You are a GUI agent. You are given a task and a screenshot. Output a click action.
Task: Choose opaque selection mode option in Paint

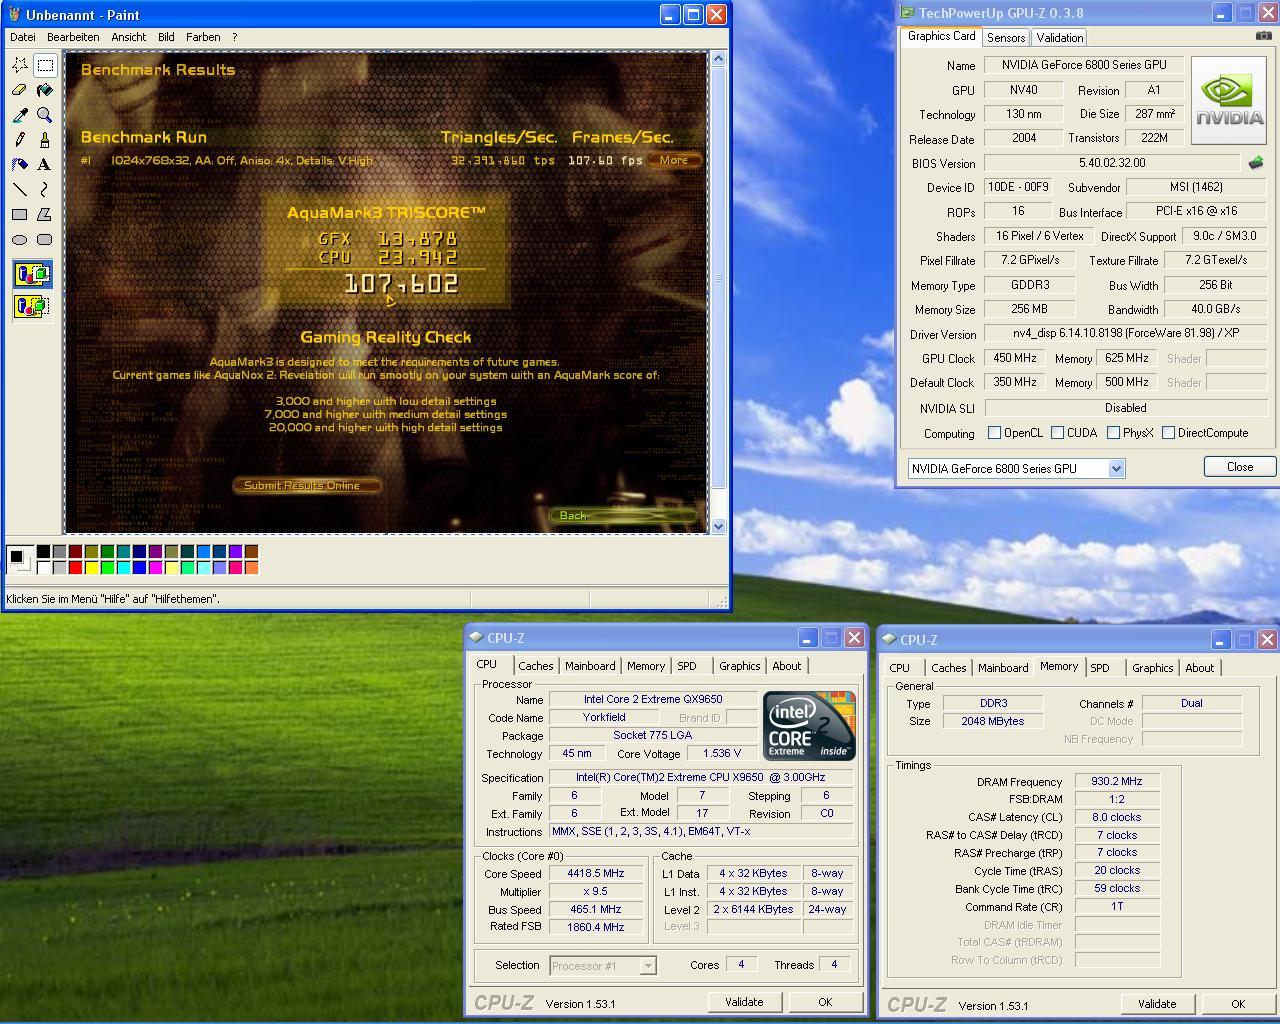(32, 274)
